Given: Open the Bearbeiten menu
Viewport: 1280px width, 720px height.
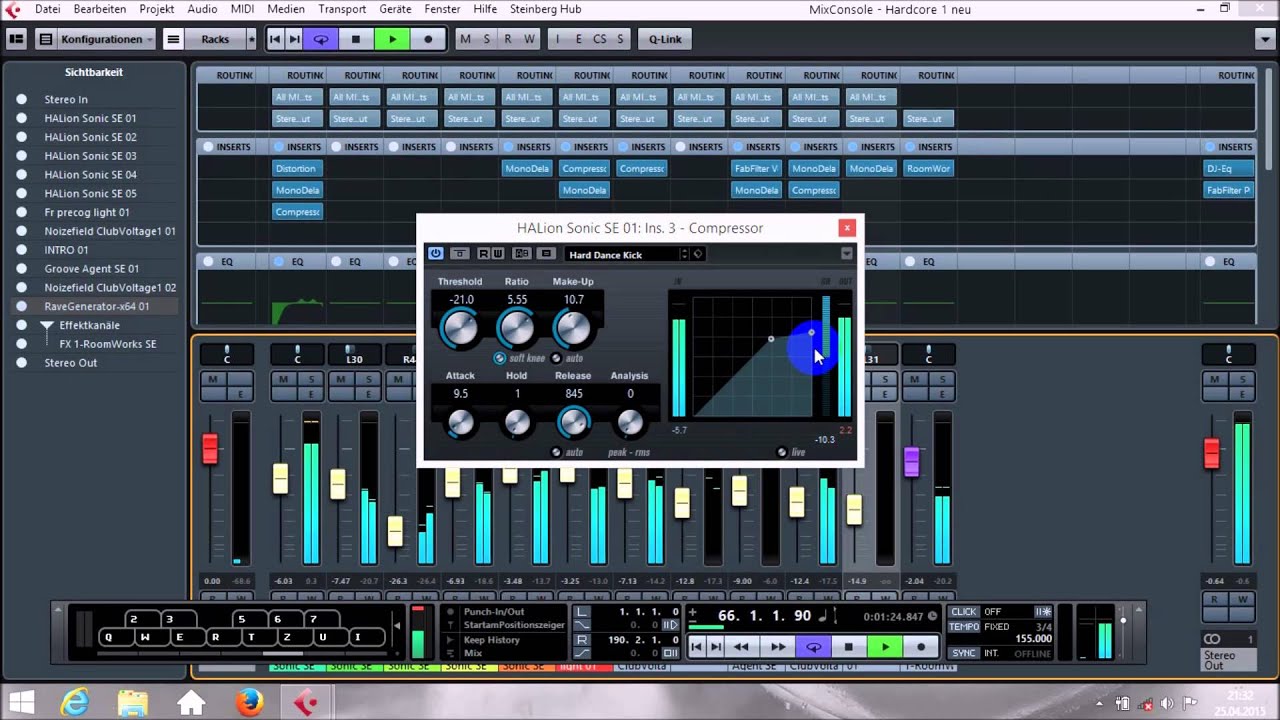Looking at the screenshot, I should tap(100, 9).
